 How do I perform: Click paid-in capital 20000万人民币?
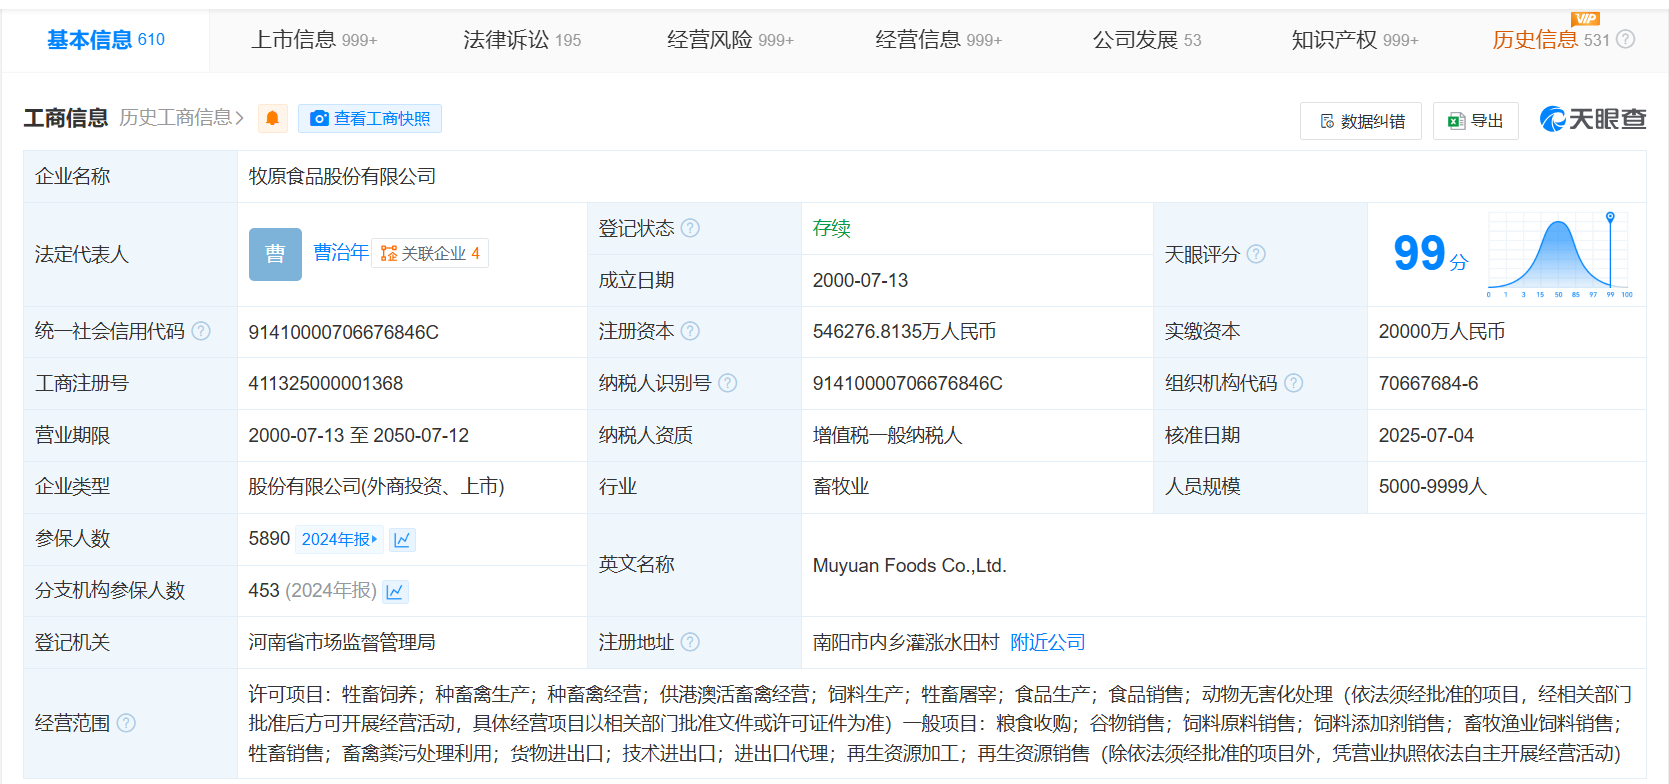[1442, 331]
